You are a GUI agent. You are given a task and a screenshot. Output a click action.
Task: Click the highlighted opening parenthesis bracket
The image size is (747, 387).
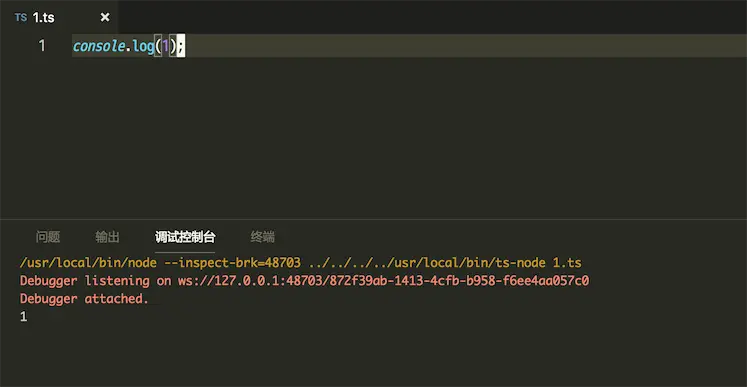click(158, 46)
